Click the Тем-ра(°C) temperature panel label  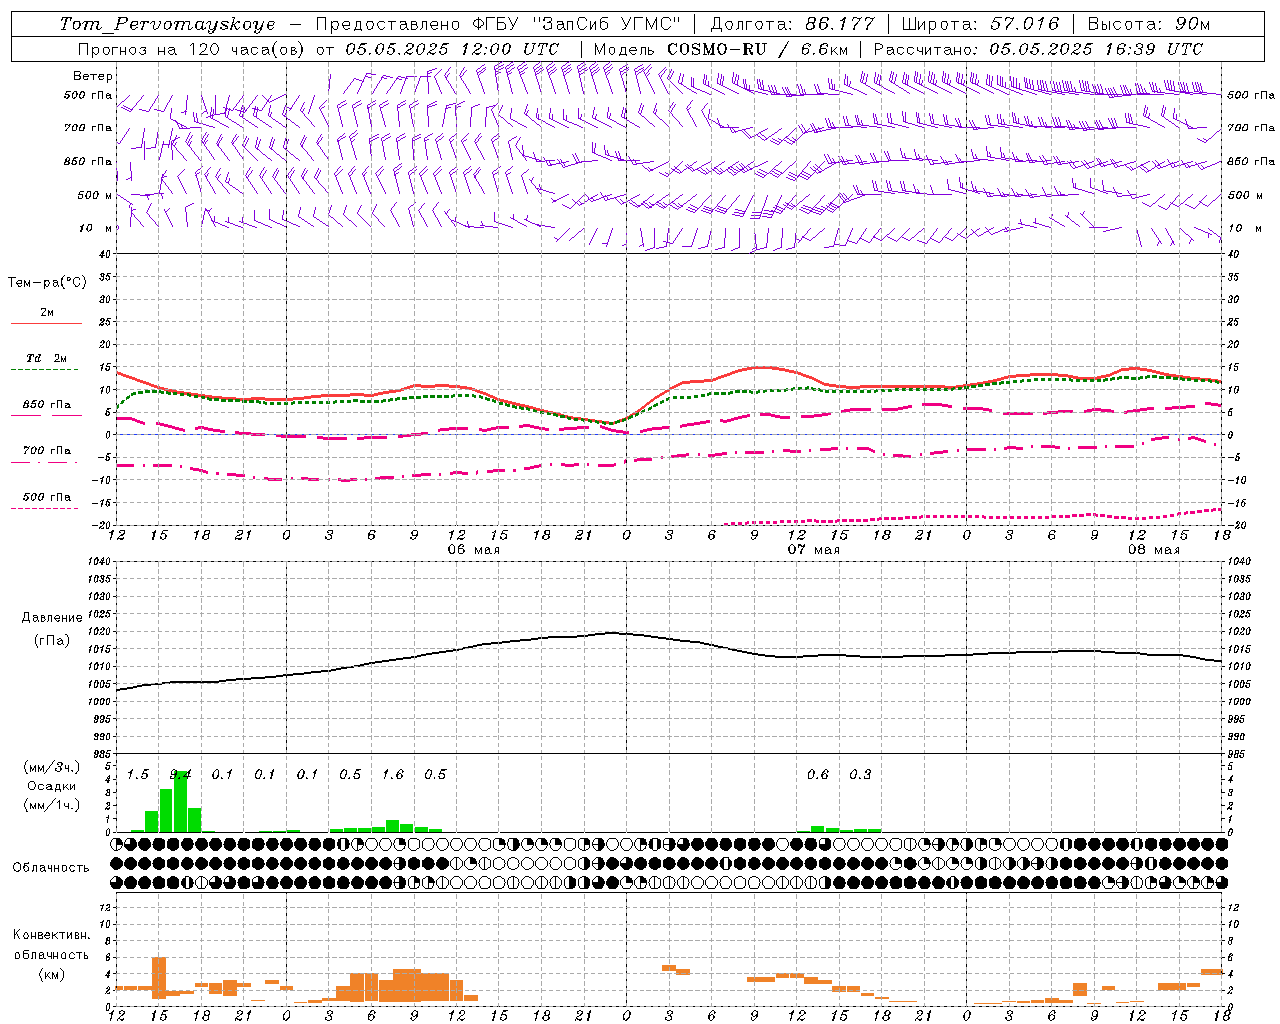coord(47,283)
